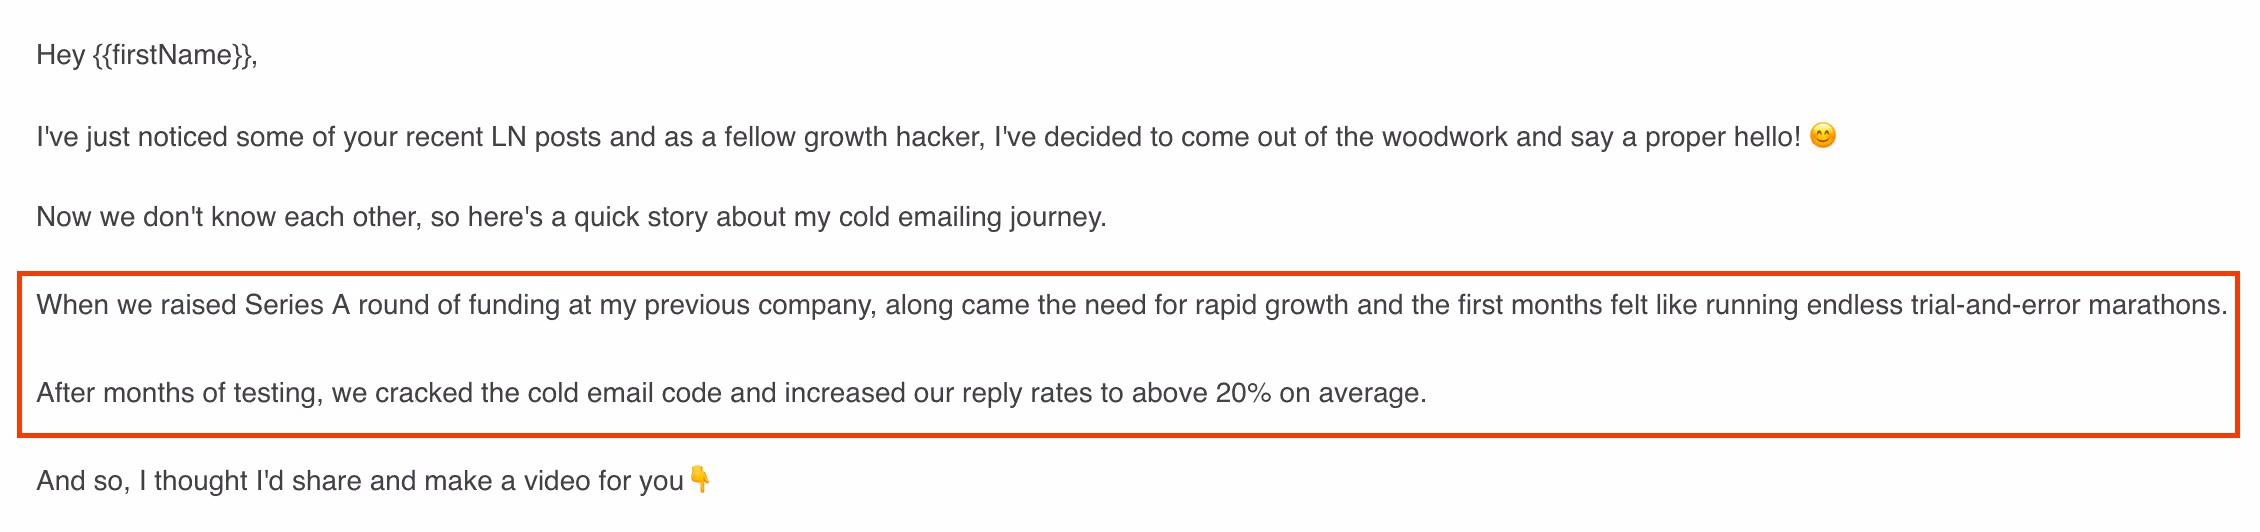Click the smiling face emoji after hello
Viewport: 2260px width, 532px height.
point(1823,136)
